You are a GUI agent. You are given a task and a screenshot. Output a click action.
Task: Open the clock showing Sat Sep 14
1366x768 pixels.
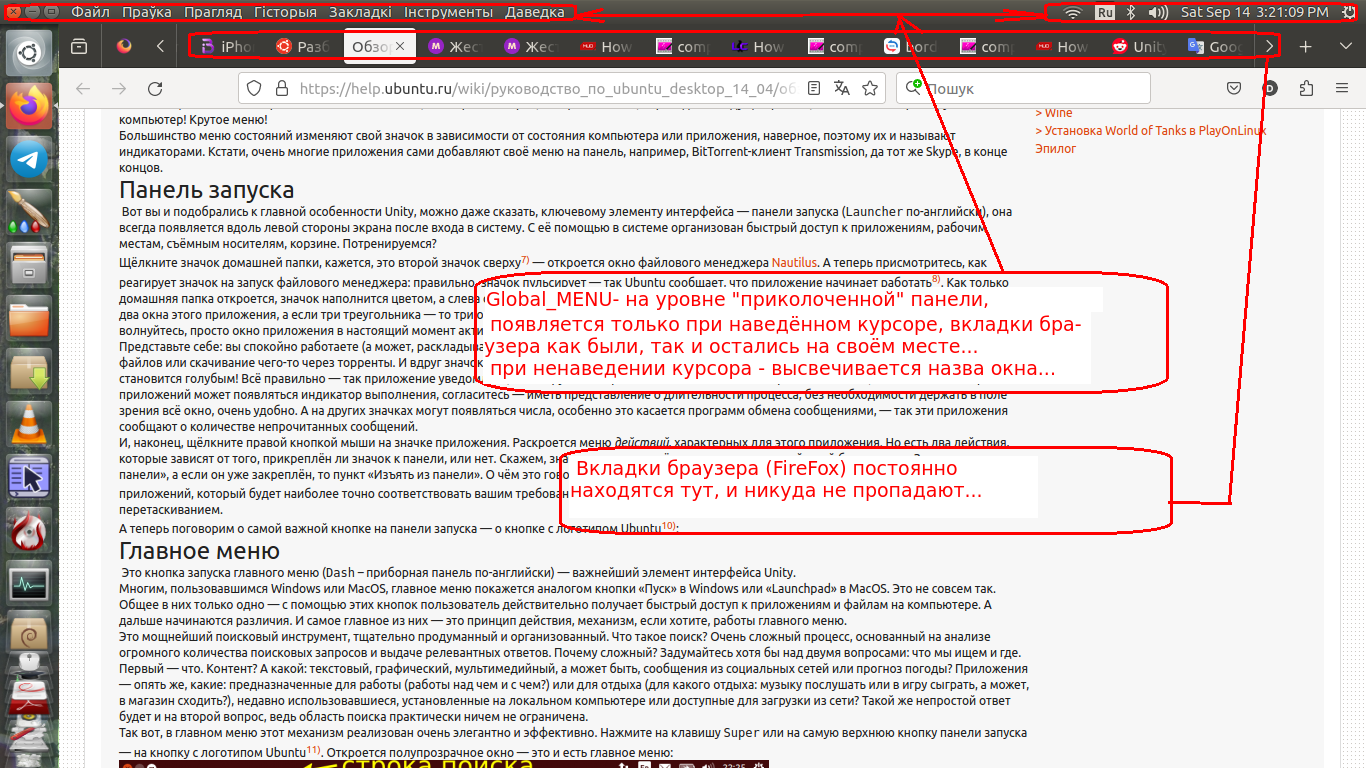click(x=1254, y=12)
